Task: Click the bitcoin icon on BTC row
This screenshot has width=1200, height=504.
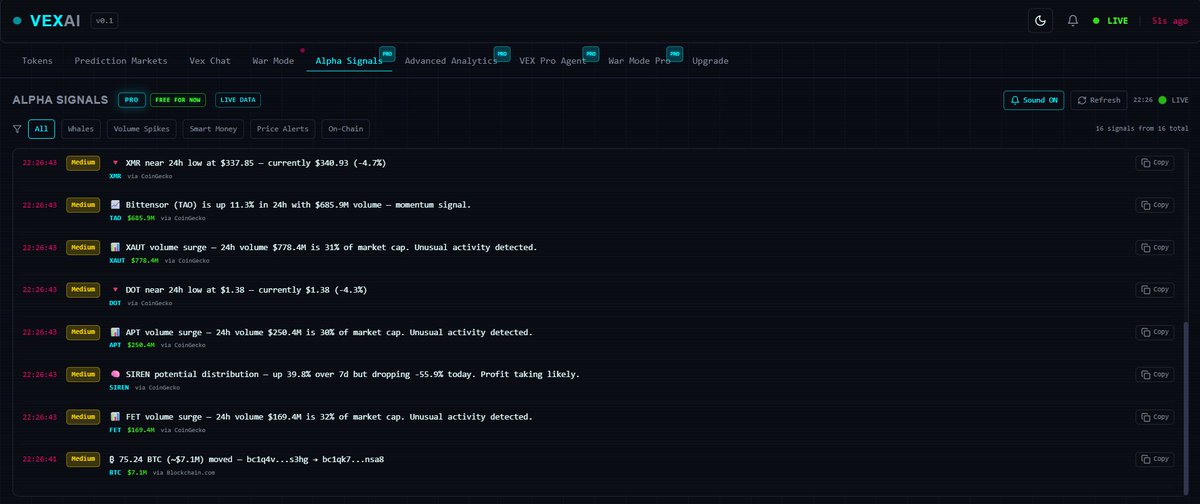Action: [x=113, y=459]
